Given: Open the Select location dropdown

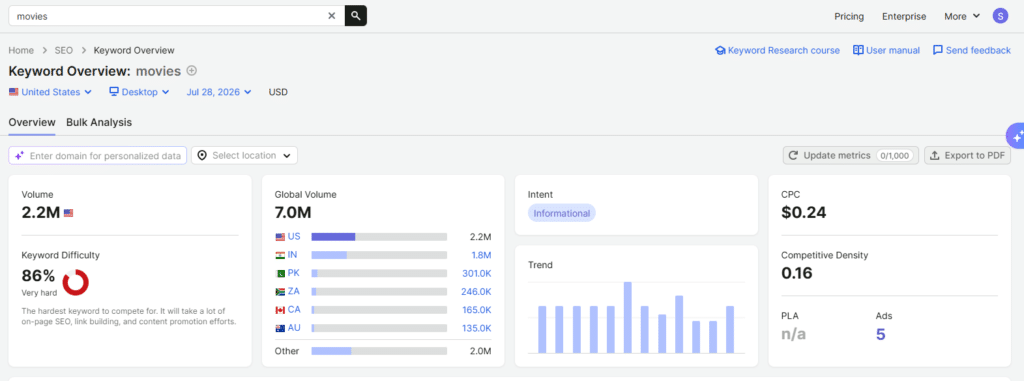Looking at the screenshot, I should [244, 156].
